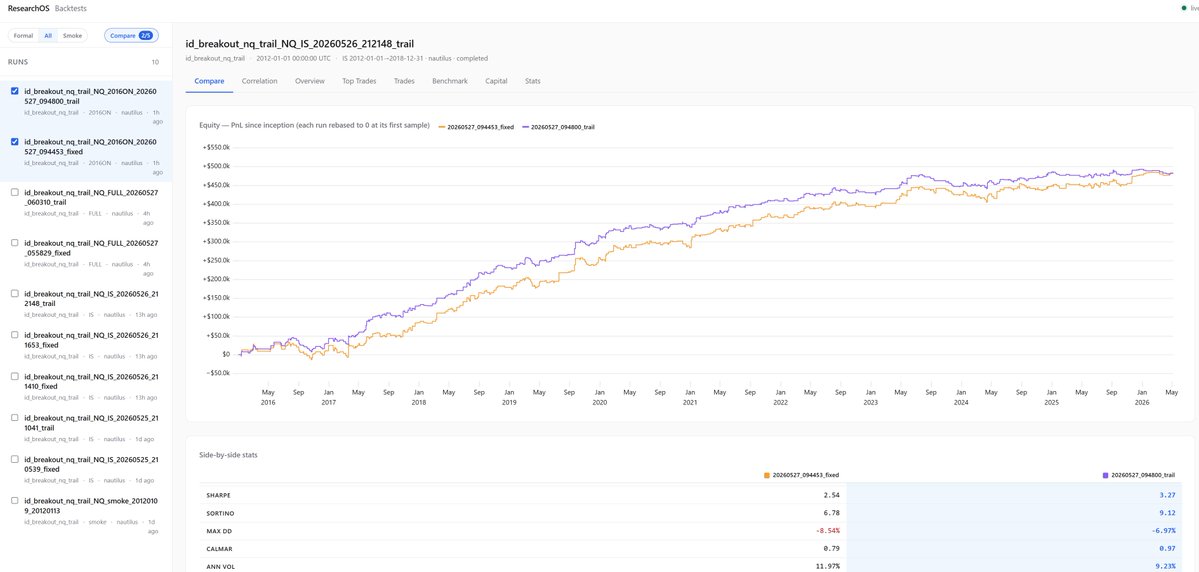Click the CALMAR row label
The height and width of the screenshot is (572, 1199).
point(218,547)
